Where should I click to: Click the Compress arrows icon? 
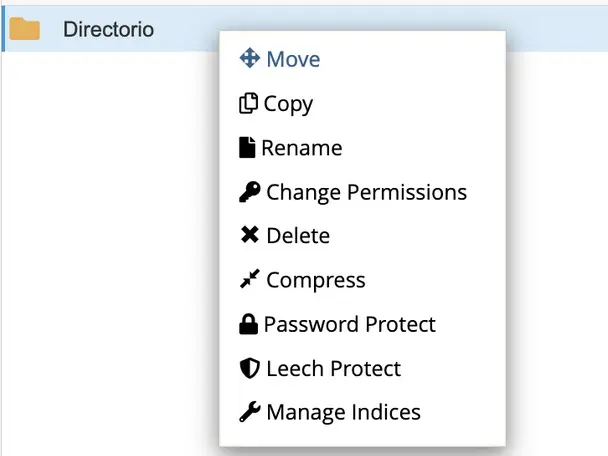(x=249, y=280)
